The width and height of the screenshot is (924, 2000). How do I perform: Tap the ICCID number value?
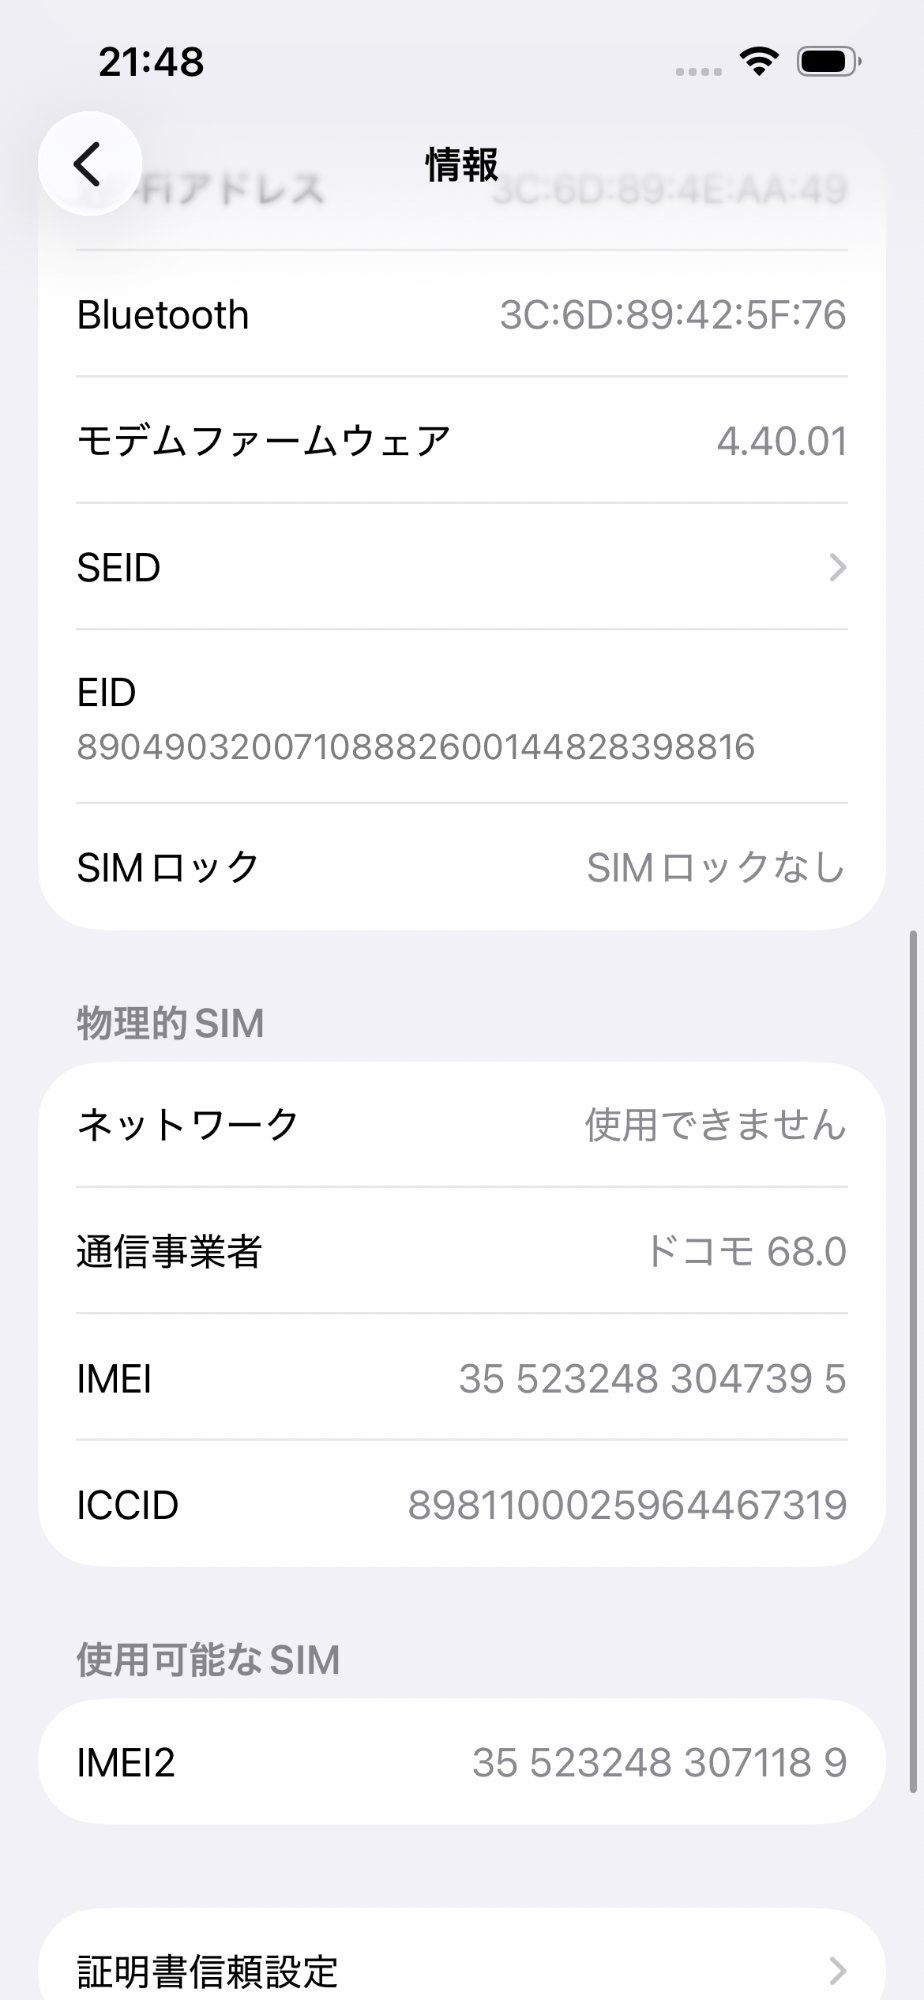tap(627, 1505)
